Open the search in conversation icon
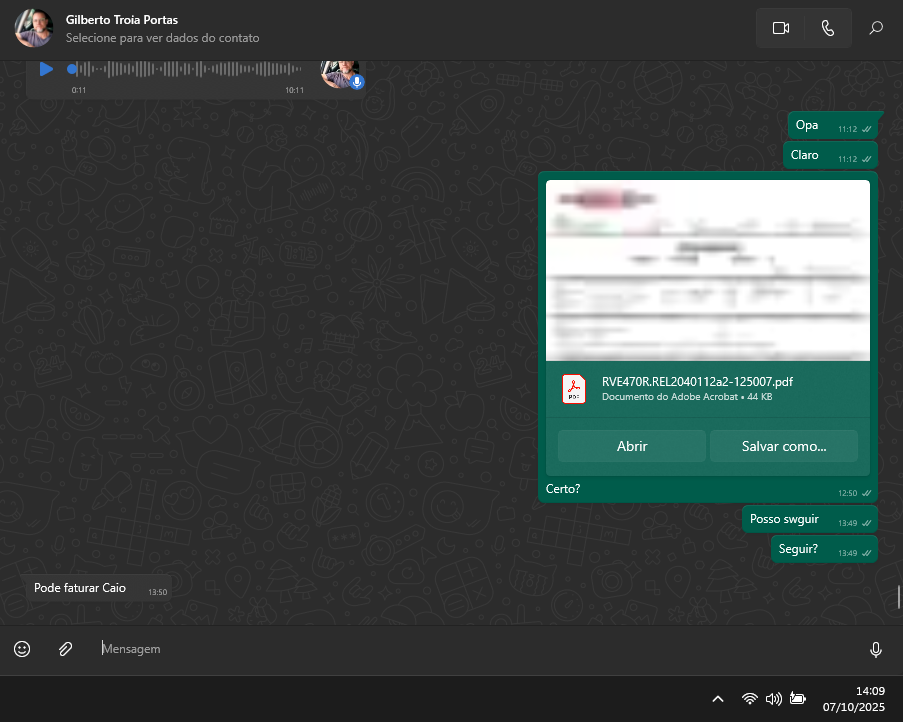 [x=876, y=28]
